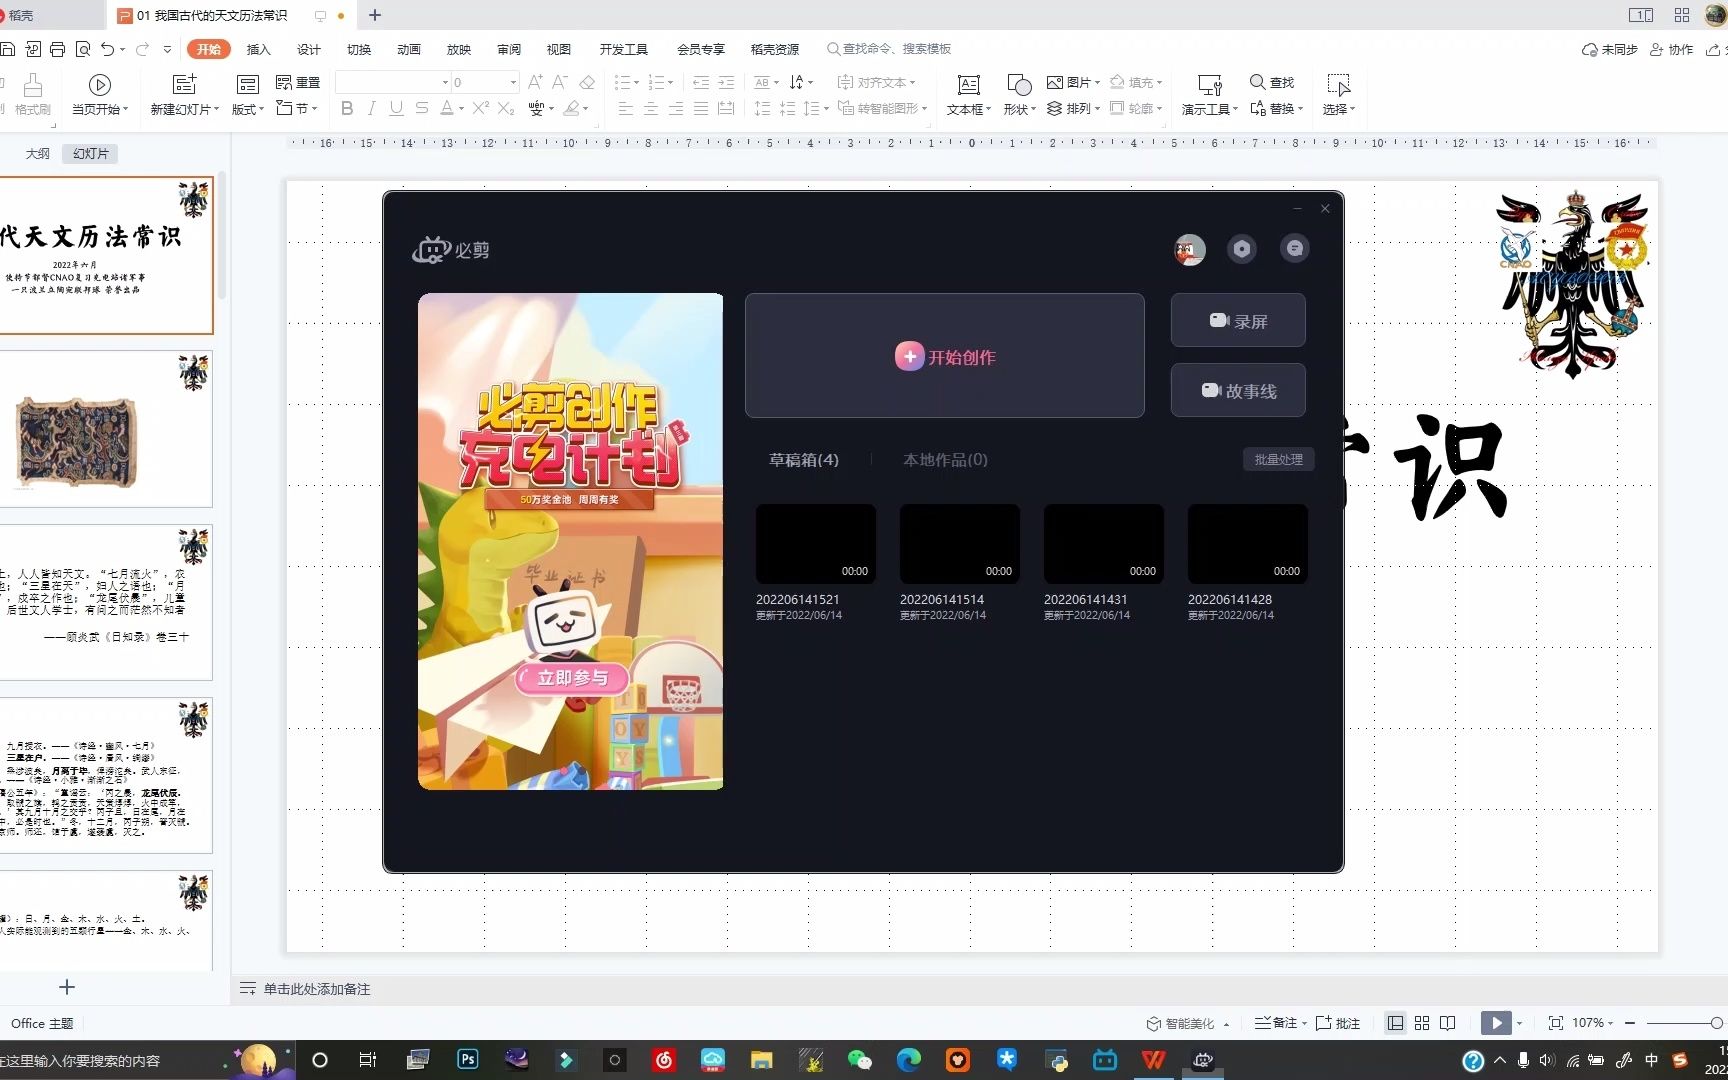Screen dimensions: 1728x1080
Task: Expand the 版式 layout dropdown
Action: coord(248,109)
